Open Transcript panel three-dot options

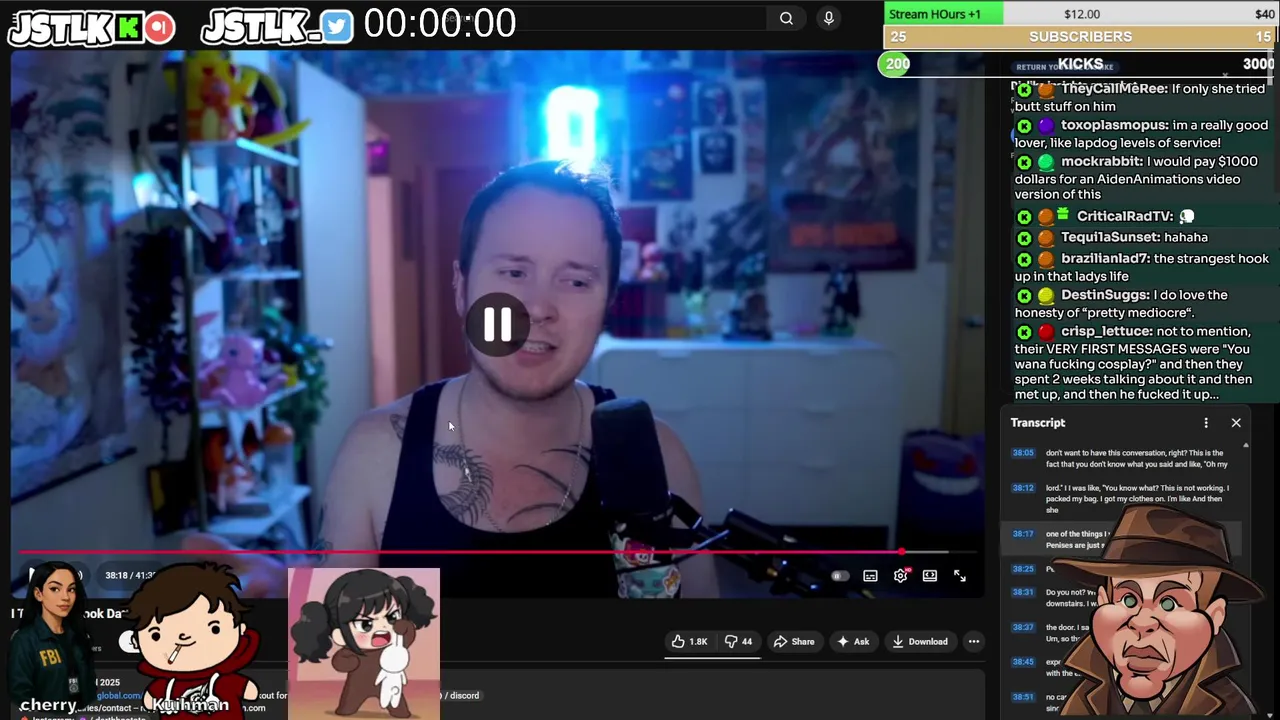[1206, 423]
